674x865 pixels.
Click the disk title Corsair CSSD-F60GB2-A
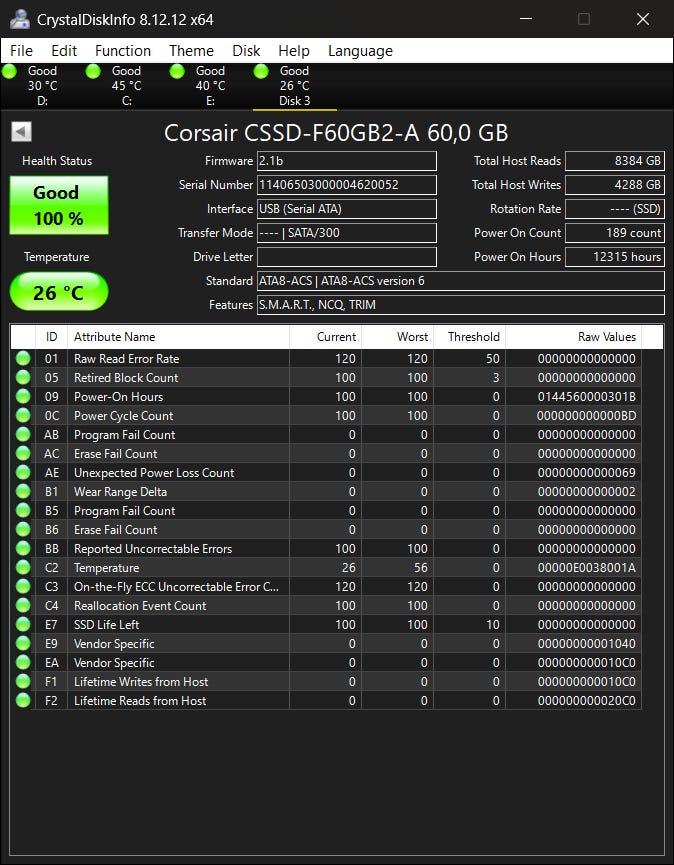tap(336, 133)
